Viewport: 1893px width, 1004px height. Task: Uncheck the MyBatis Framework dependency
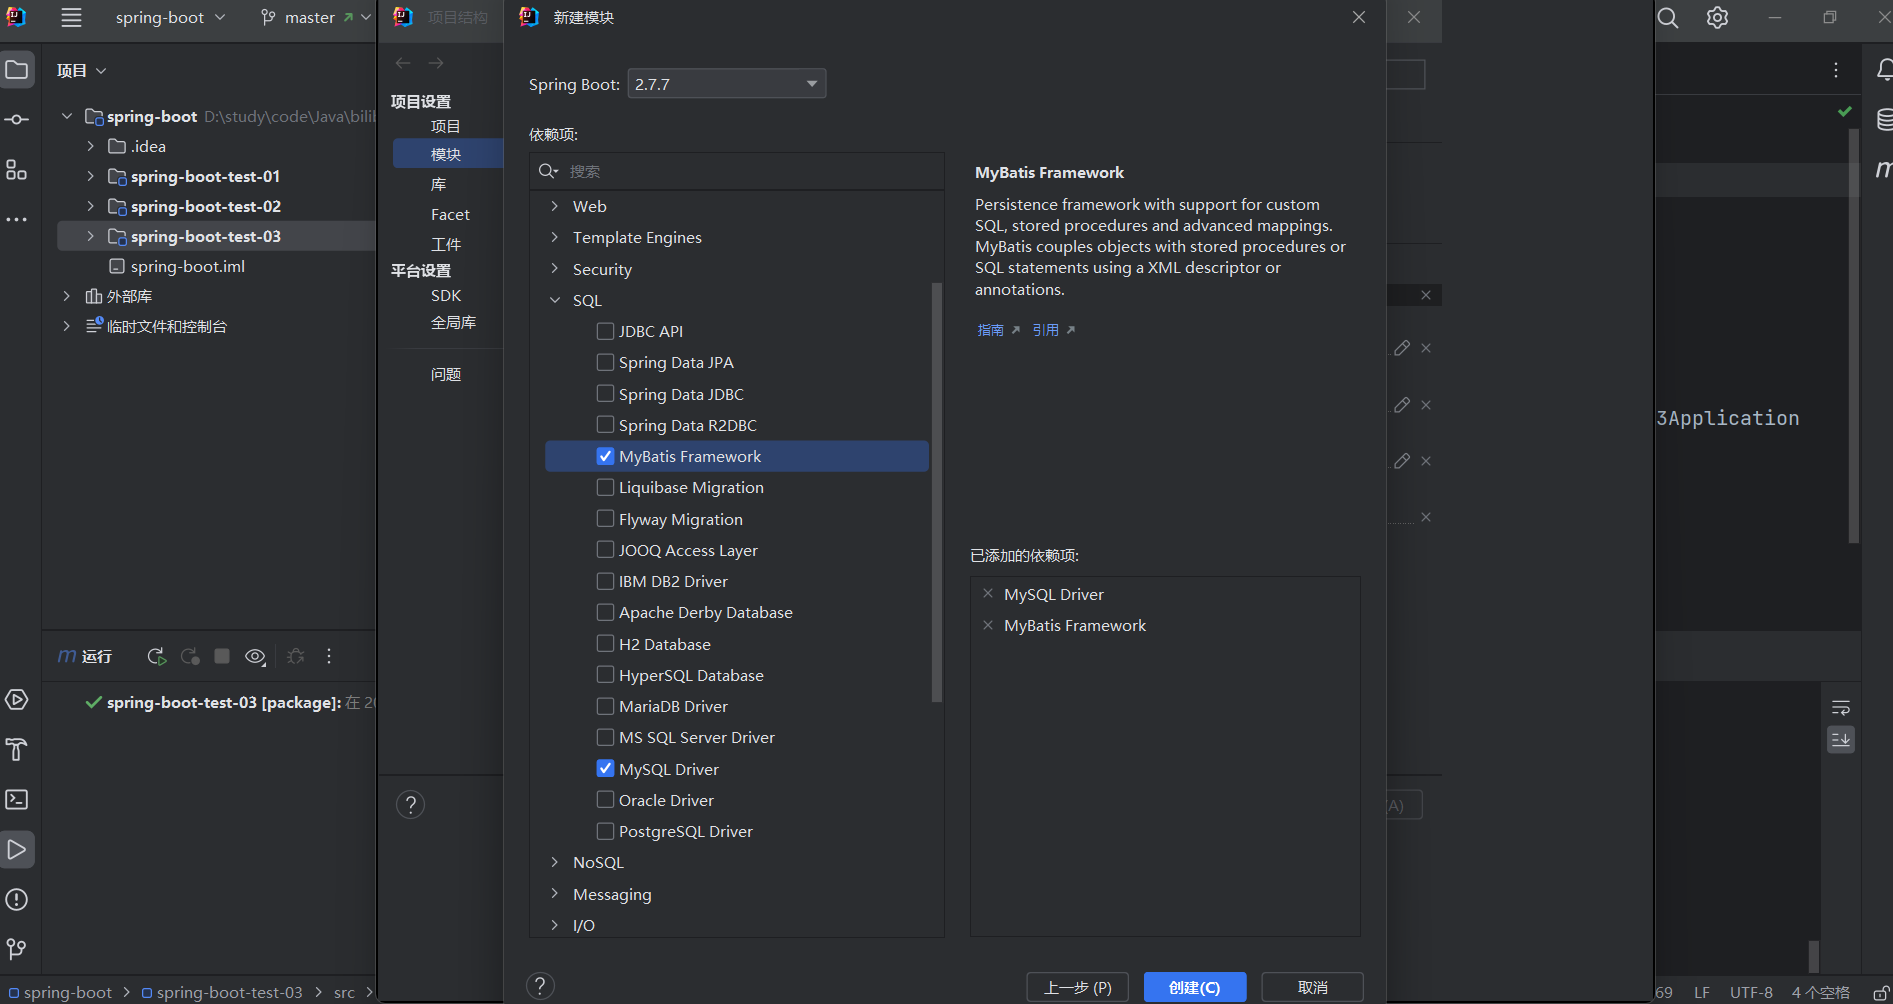[605, 456]
